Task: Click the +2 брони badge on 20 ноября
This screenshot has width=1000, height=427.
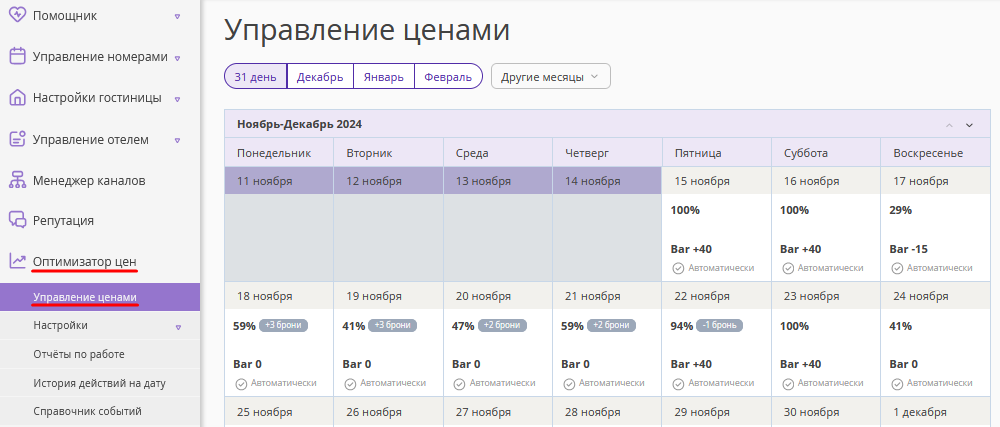Action: click(503, 326)
